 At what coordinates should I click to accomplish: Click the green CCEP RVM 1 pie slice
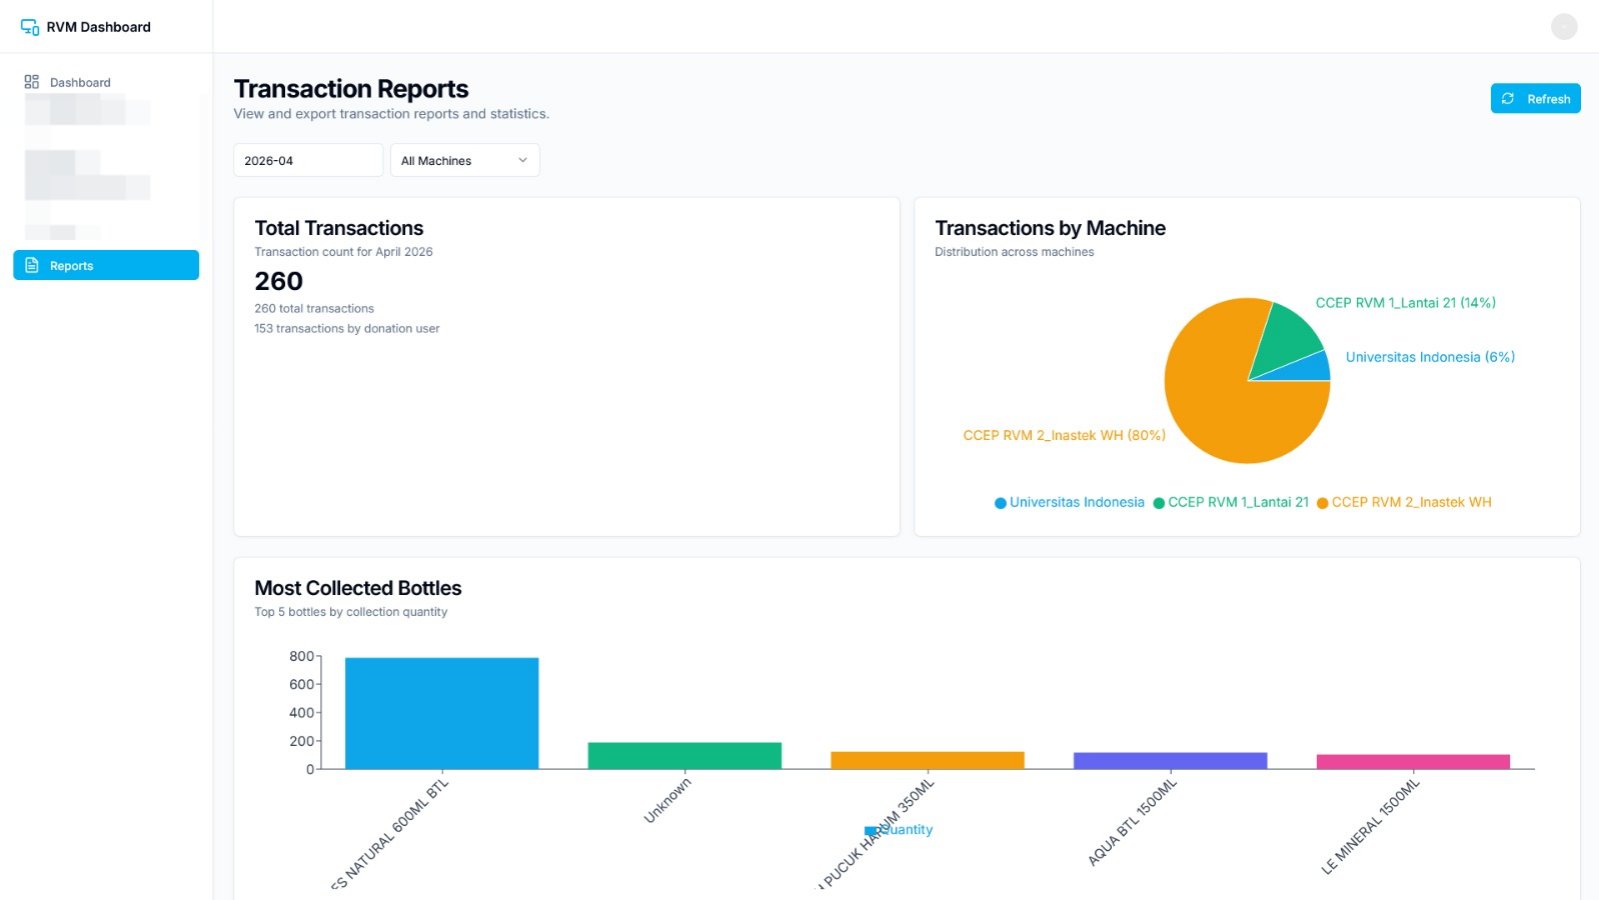click(x=1288, y=340)
